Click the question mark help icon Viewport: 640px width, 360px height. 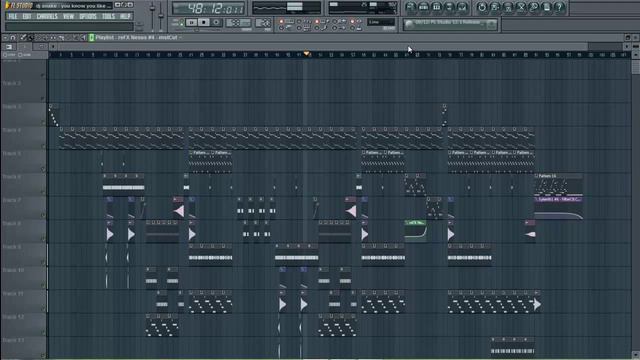[x=559, y=7]
